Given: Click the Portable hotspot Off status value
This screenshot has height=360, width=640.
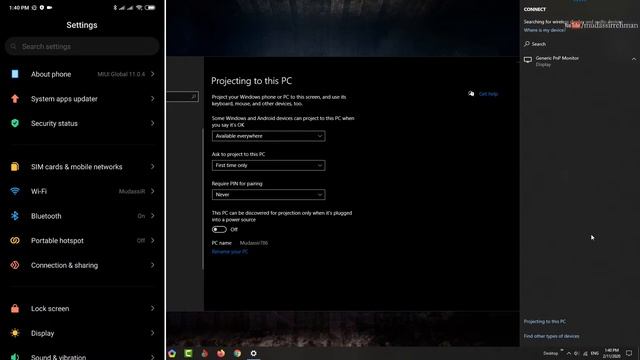Looking at the screenshot, I should (x=141, y=241).
